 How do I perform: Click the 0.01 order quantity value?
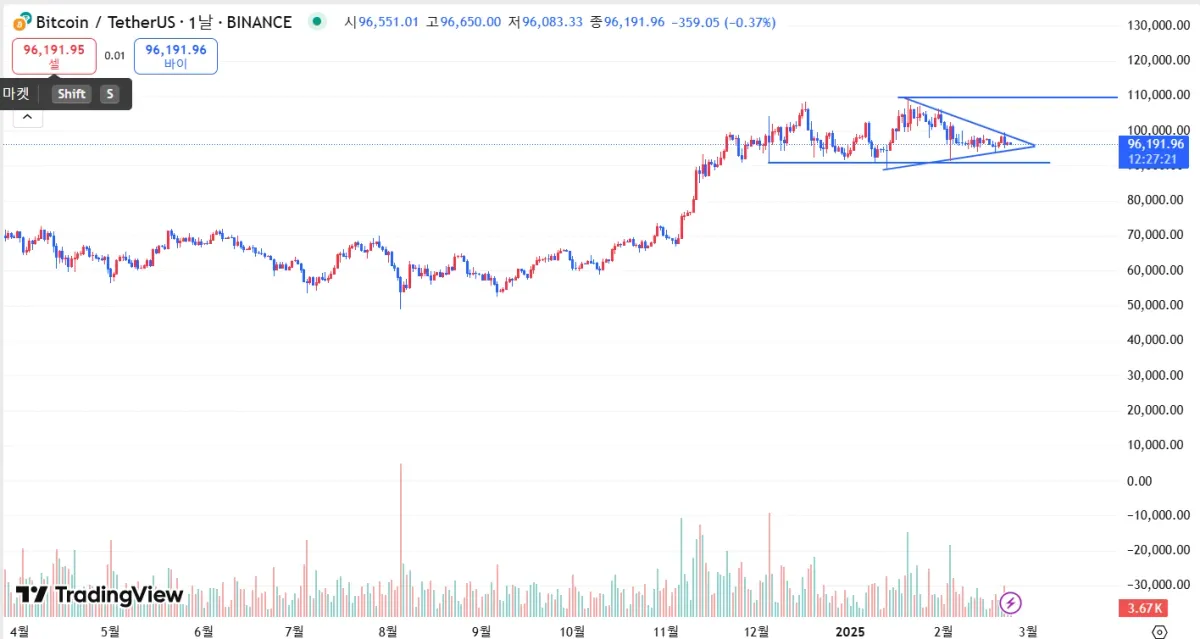tap(115, 56)
